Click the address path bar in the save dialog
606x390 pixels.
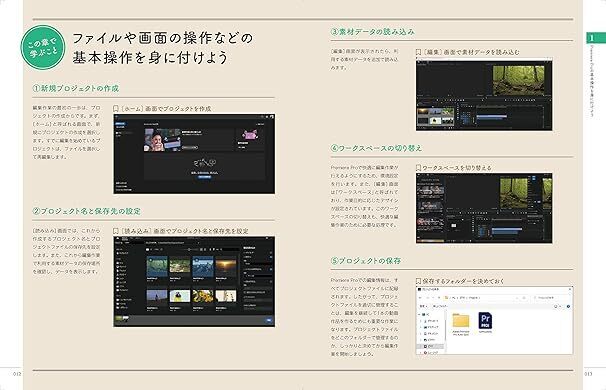pyautogui.click(x=485, y=298)
